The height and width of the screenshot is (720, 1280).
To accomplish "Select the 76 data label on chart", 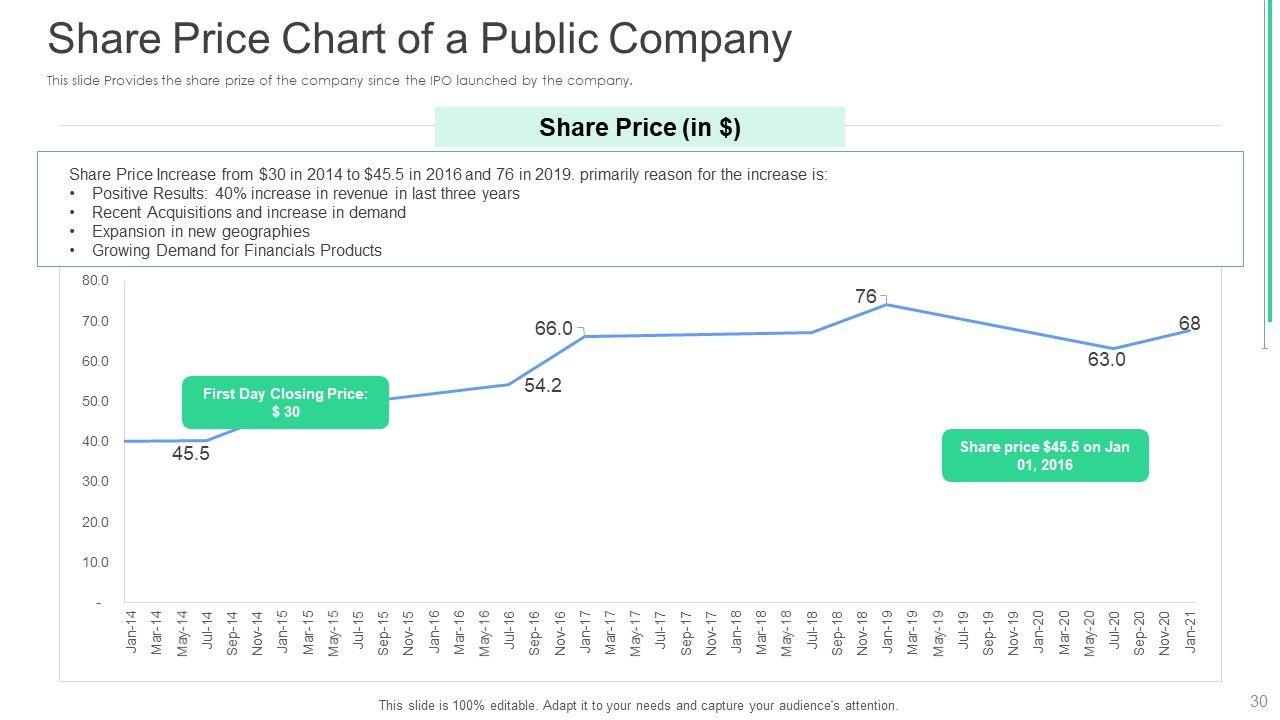I will [866, 296].
